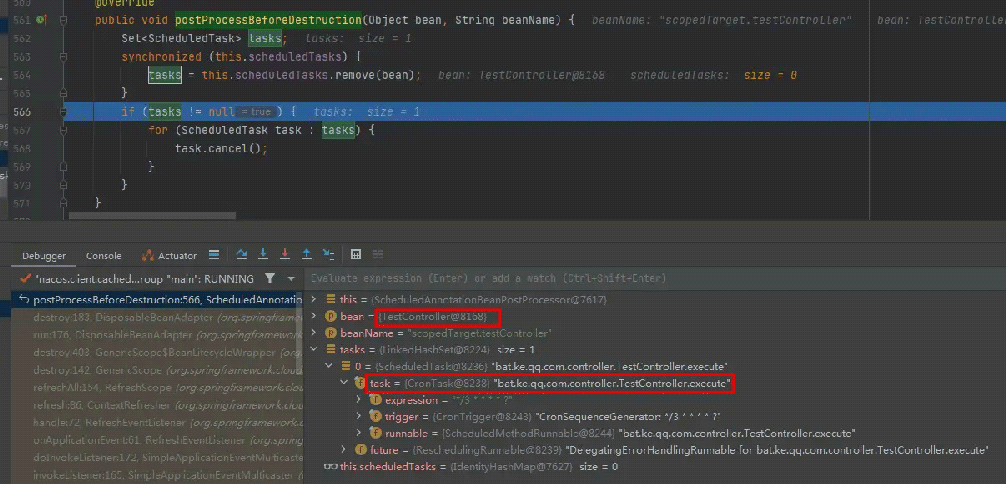Click the thread filter funnel icon

pyautogui.click(x=270, y=278)
